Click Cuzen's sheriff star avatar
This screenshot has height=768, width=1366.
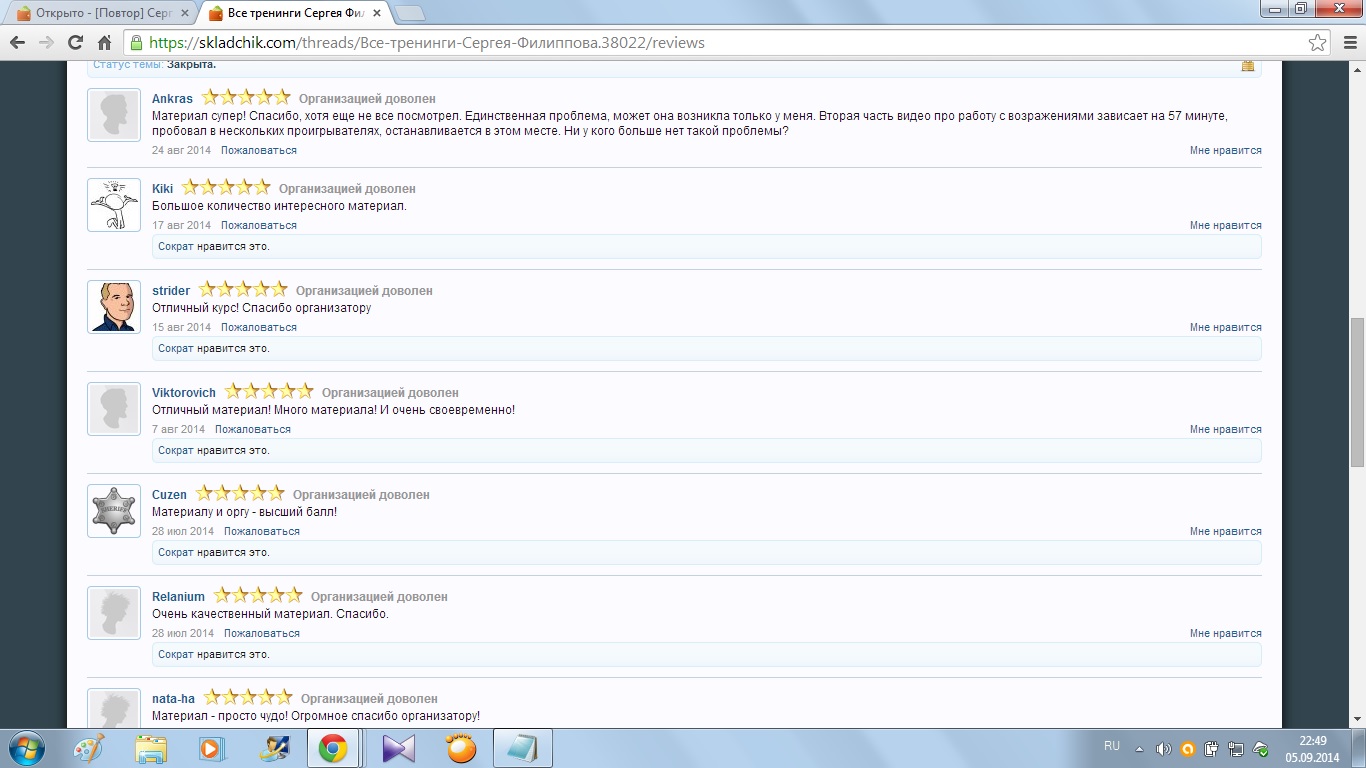[114, 511]
